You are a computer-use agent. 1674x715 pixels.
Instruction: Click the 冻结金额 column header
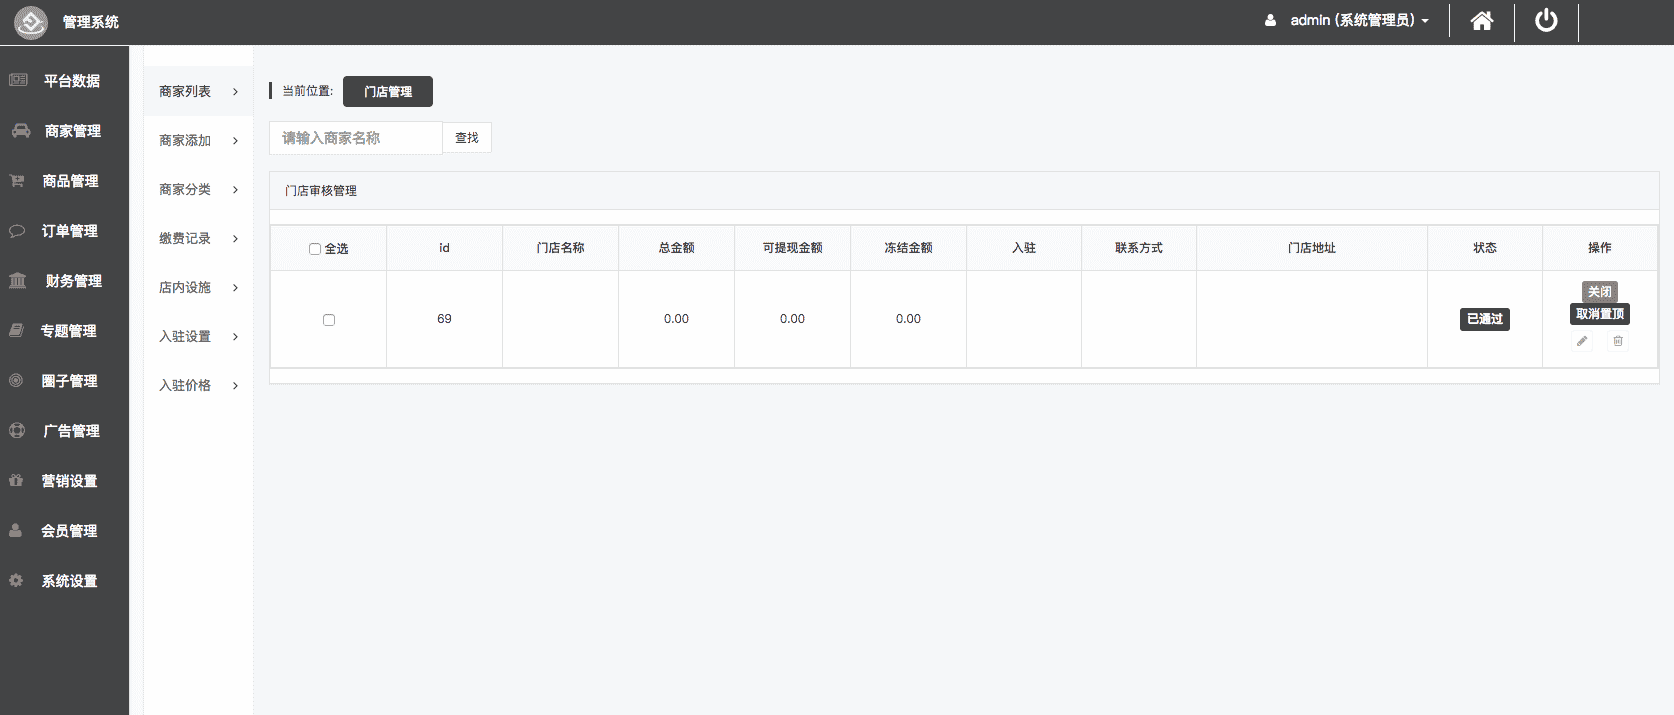(x=908, y=248)
